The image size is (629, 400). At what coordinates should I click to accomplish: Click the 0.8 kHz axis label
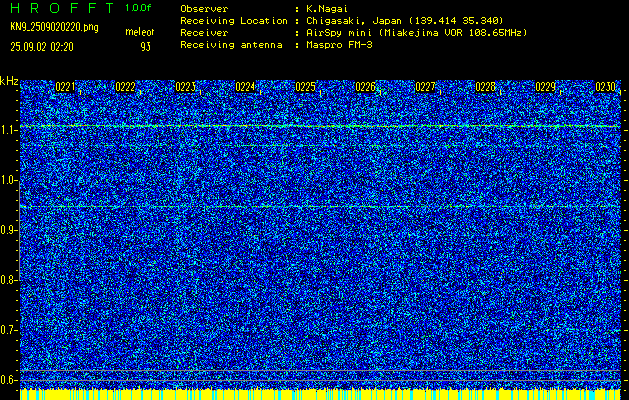(8, 280)
